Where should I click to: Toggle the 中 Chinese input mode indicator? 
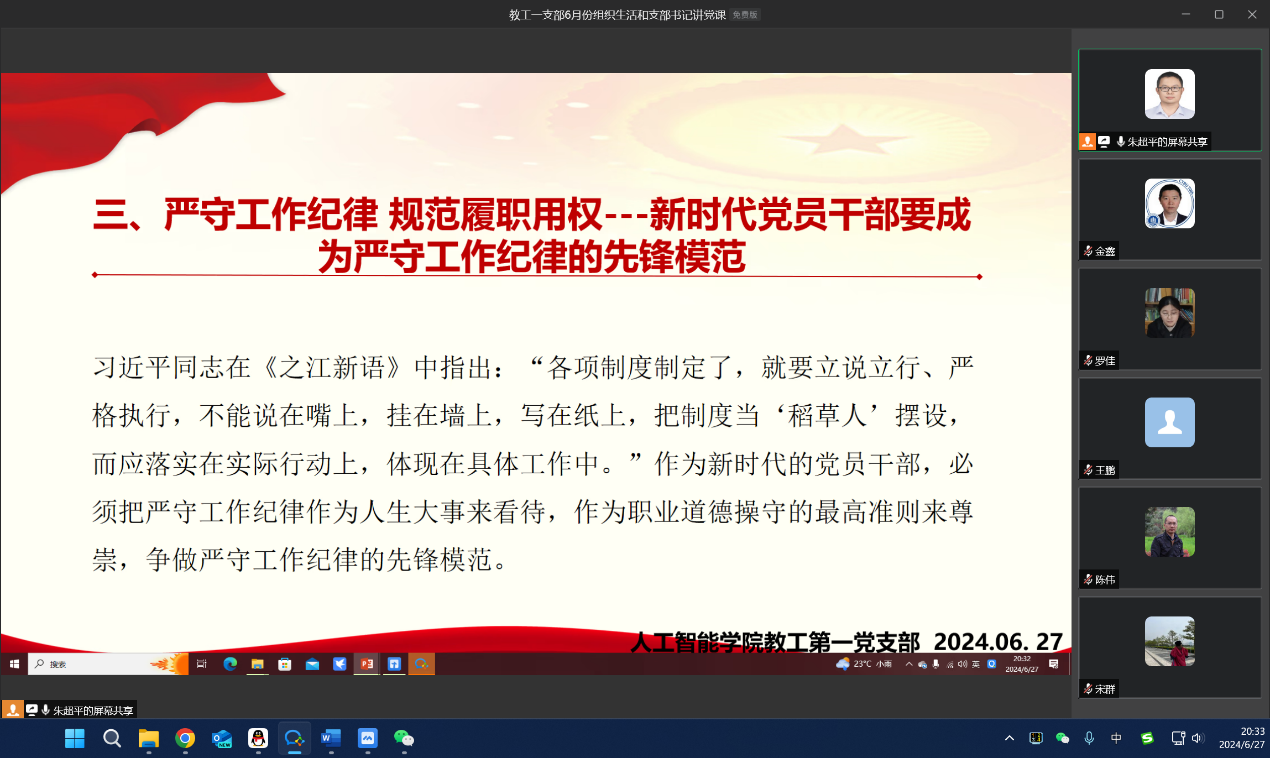click(x=1117, y=738)
